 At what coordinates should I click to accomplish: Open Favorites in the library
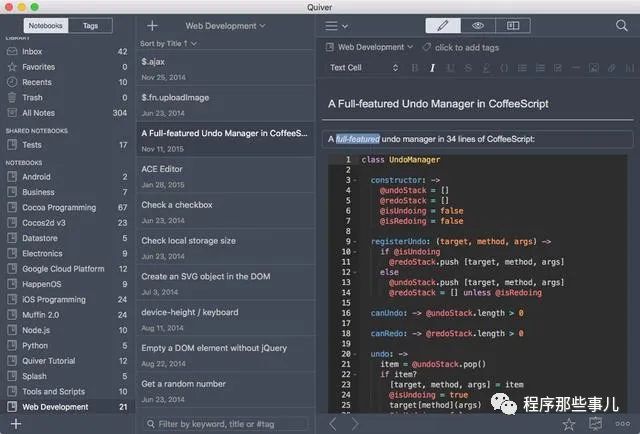[x=67, y=67]
